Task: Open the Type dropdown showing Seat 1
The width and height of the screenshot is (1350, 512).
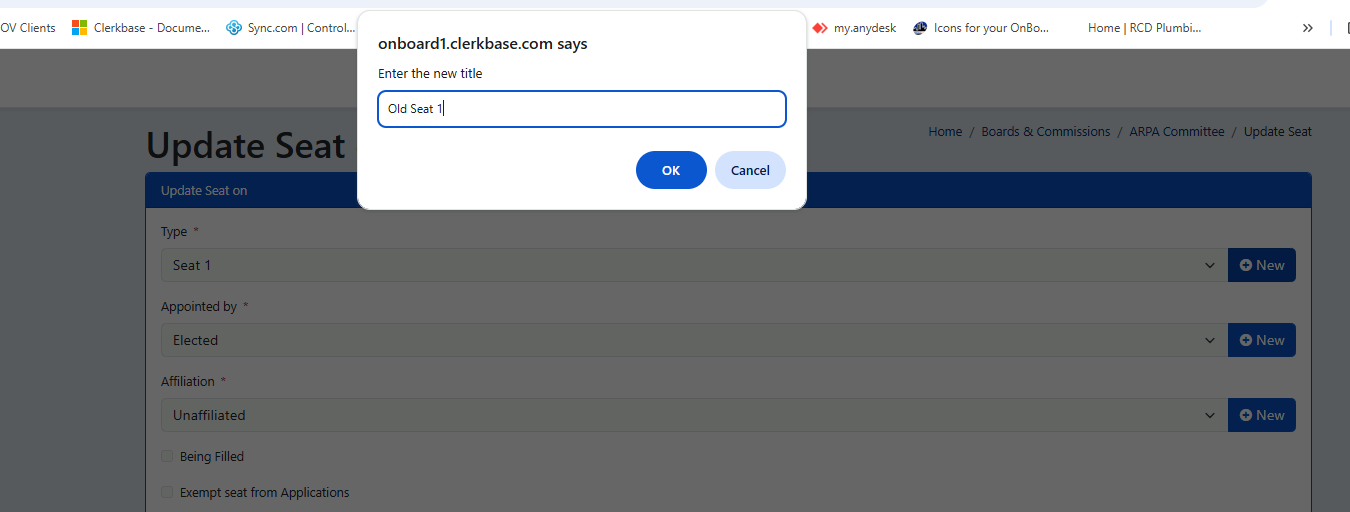Action: 694,265
